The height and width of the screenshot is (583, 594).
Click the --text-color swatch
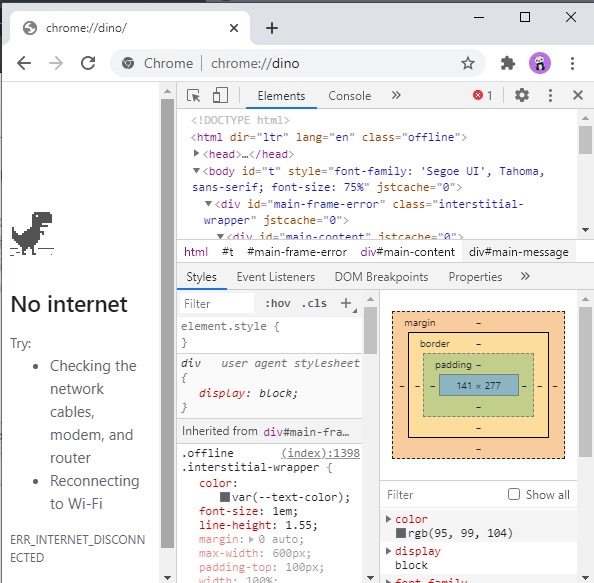click(x=225, y=497)
